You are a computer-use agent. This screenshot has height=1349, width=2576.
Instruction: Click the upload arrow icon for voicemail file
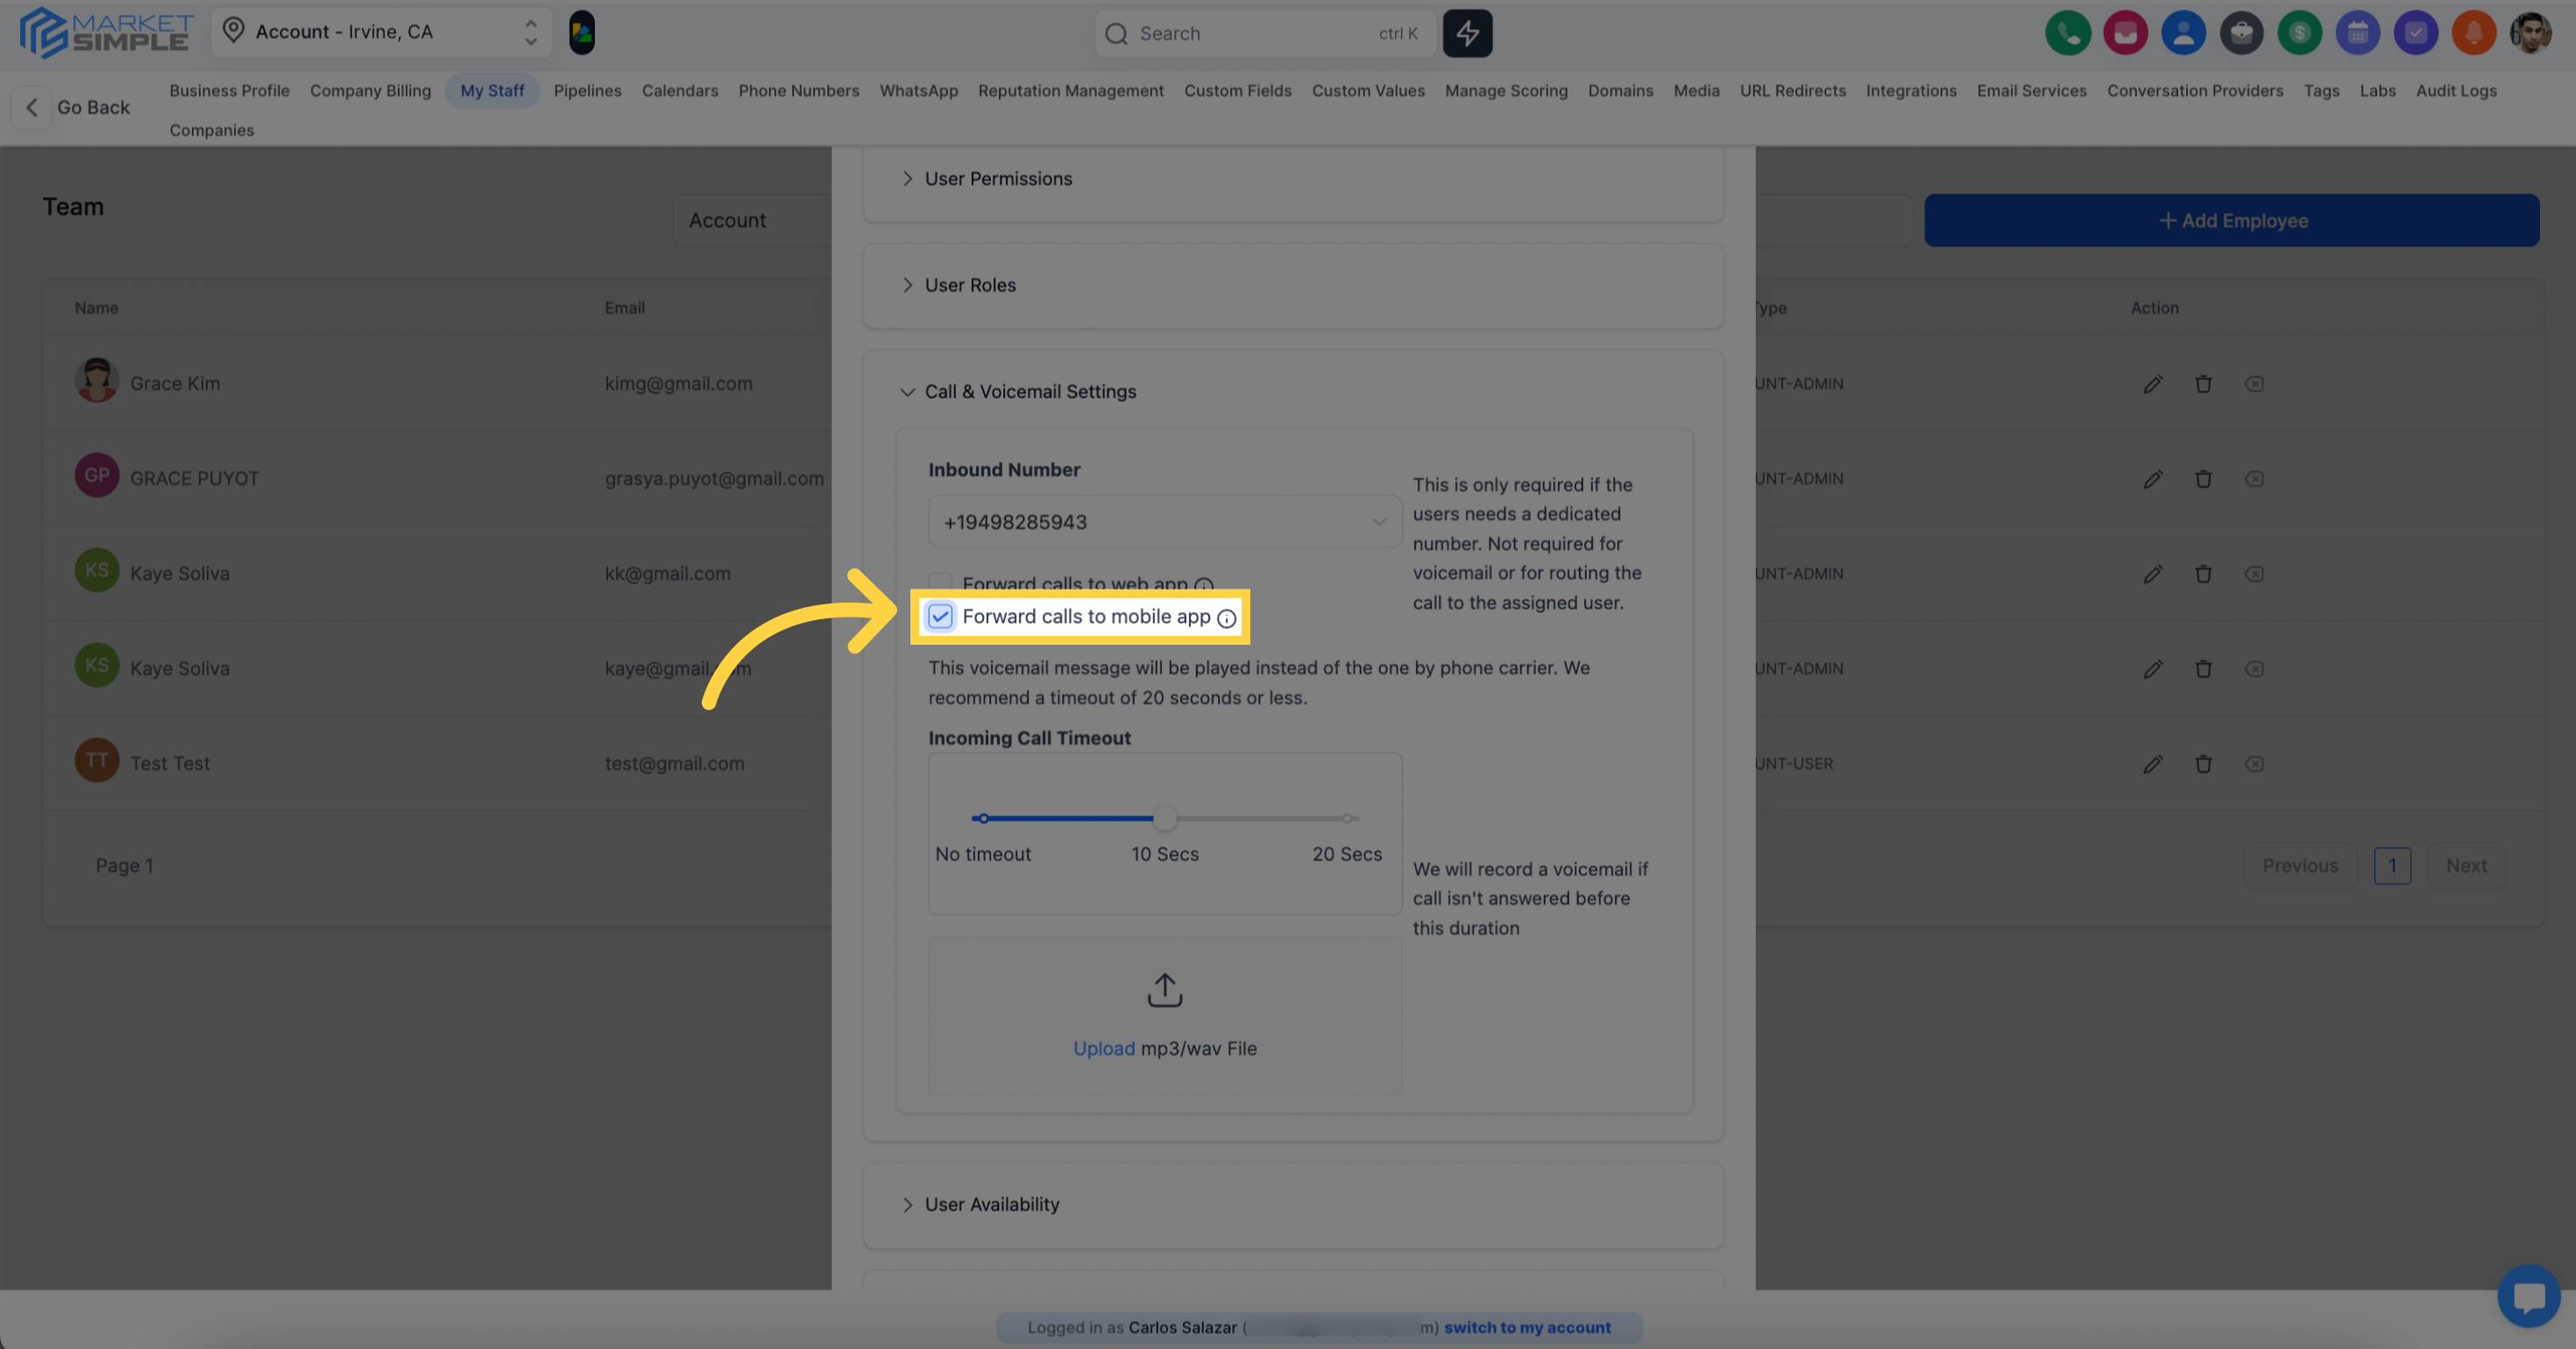tap(1164, 990)
